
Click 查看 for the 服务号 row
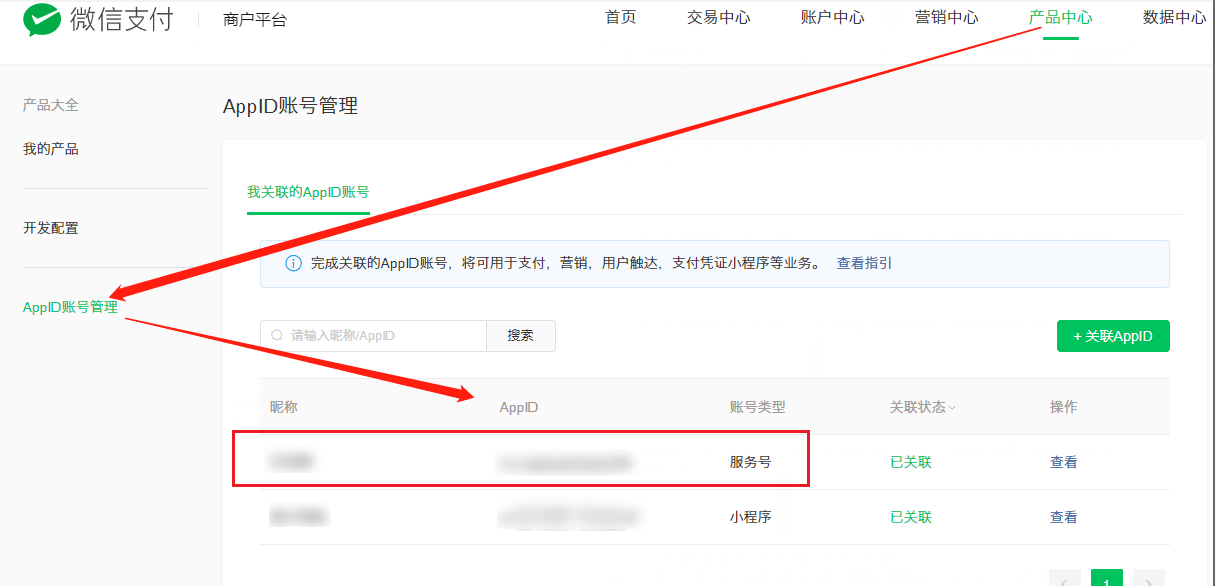click(1064, 463)
